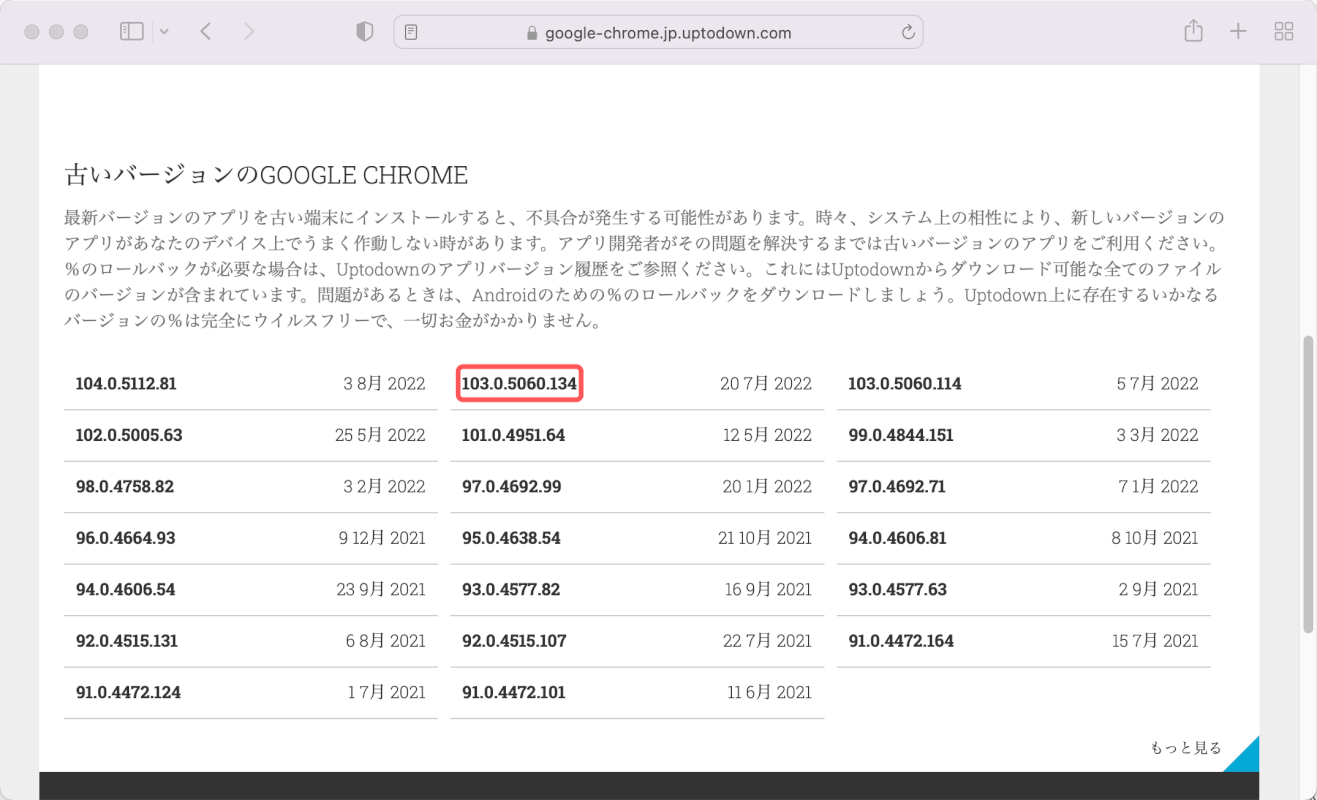This screenshot has height=800, width=1317.
Task: Open the privacy report shield icon
Action: pos(365,32)
